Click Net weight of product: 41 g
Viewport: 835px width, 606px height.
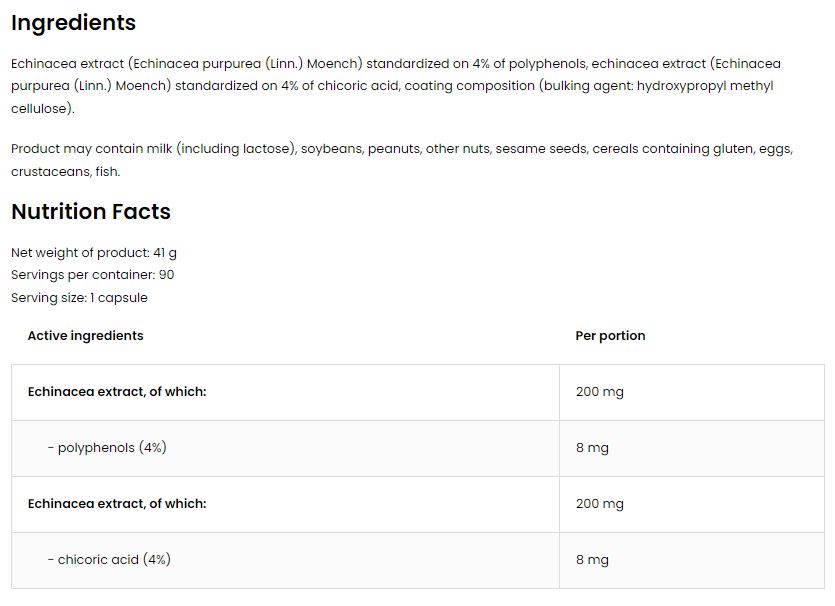tap(94, 252)
